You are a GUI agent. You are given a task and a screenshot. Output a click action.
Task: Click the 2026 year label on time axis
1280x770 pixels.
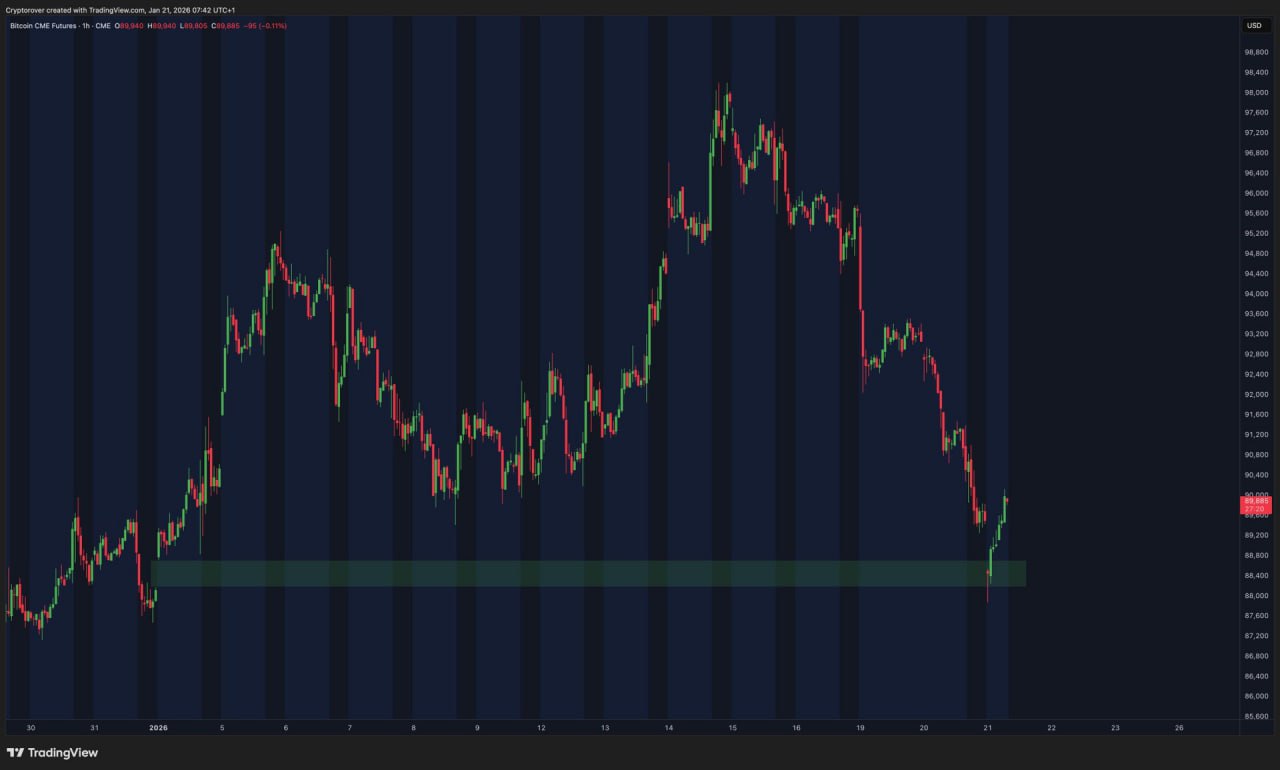click(158, 728)
